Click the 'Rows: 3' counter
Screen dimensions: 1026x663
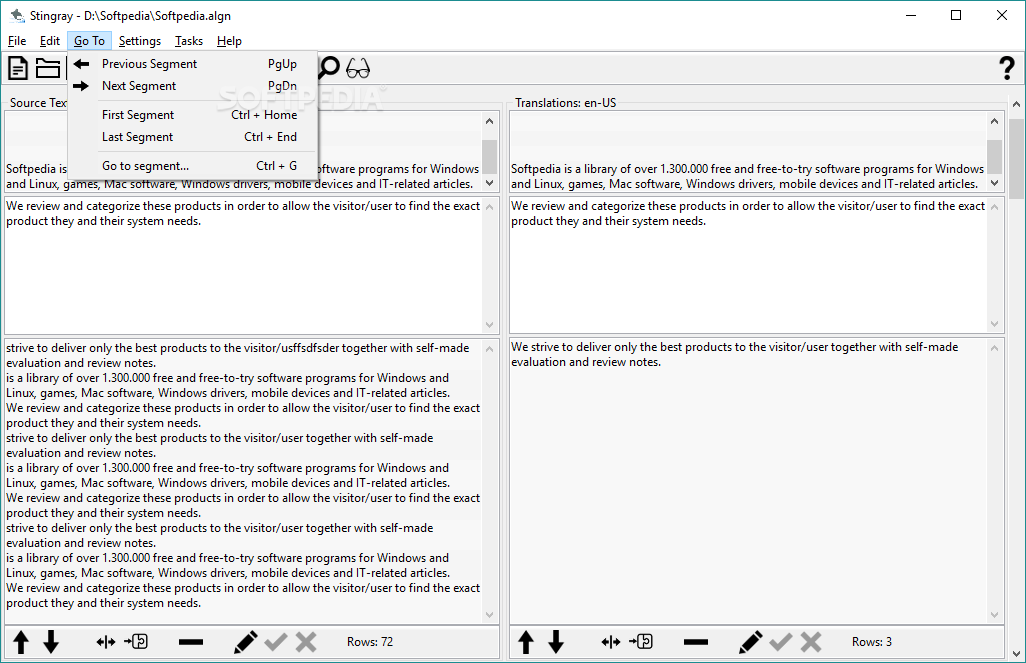point(872,642)
